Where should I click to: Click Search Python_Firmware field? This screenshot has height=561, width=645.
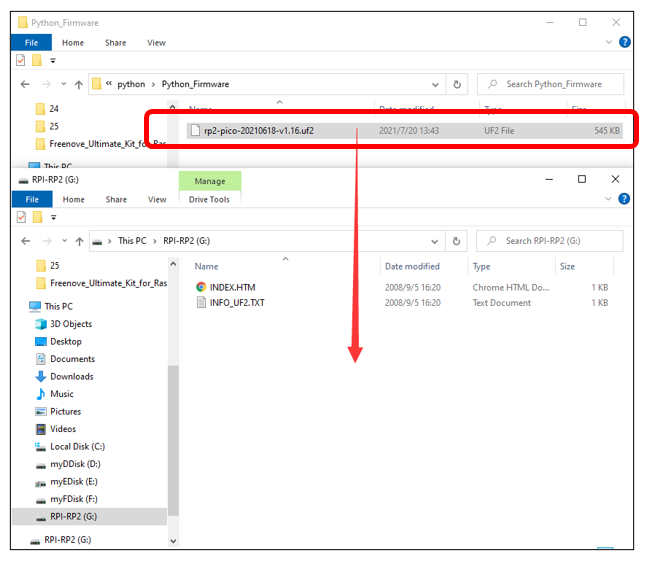pyautogui.click(x=550, y=84)
